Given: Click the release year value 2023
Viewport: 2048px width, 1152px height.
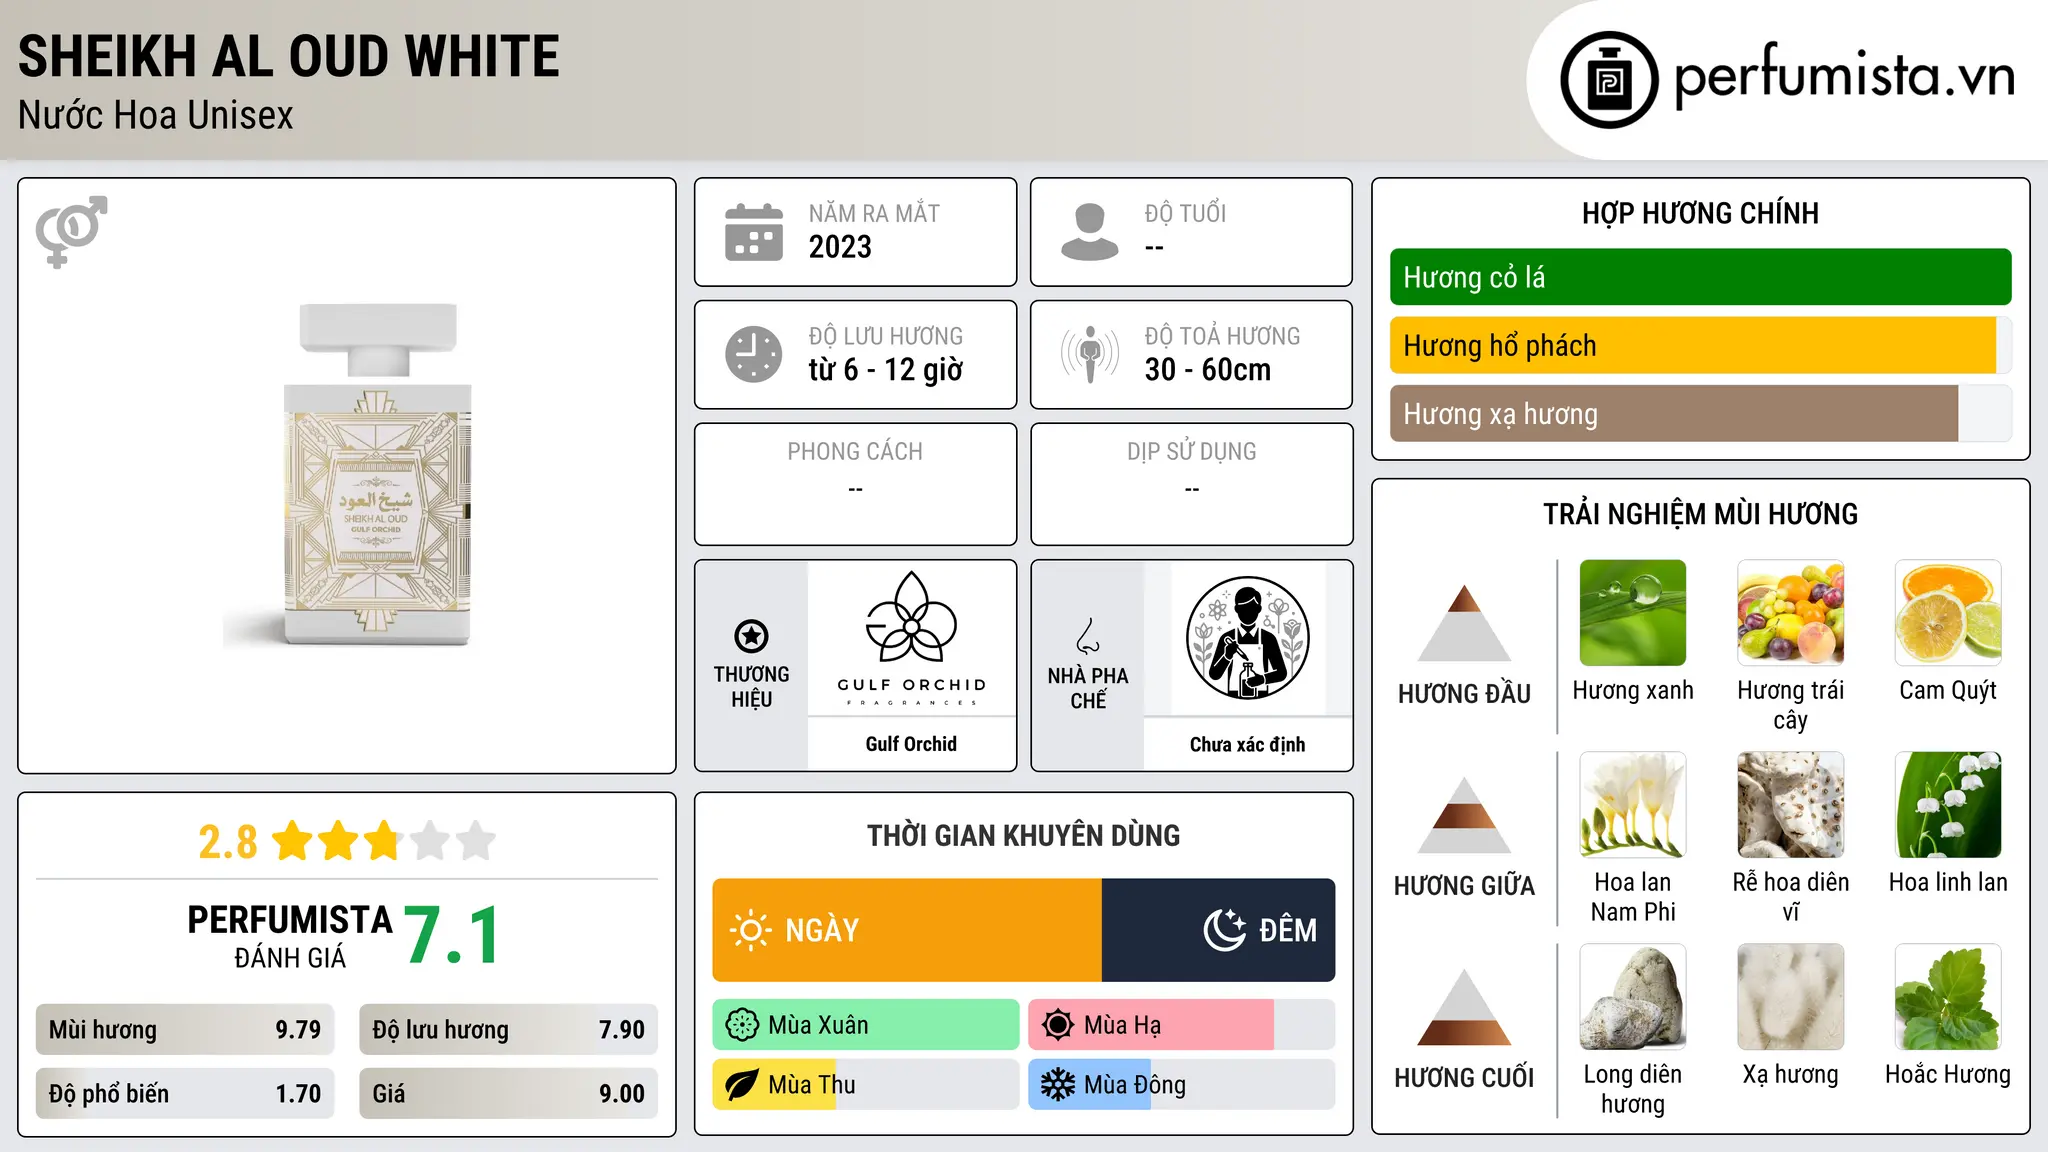Looking at the screenshot, I should [x=840, y=247].
